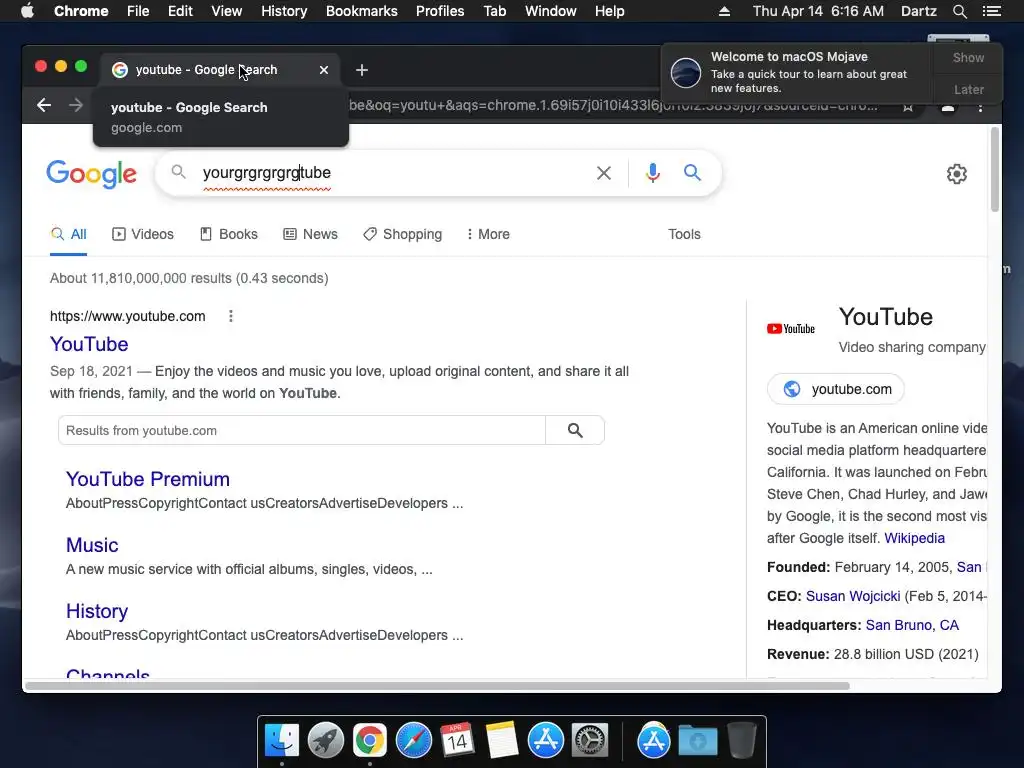Switch to Books results tab
This screenshot has width=1024, height=768.
229,234
